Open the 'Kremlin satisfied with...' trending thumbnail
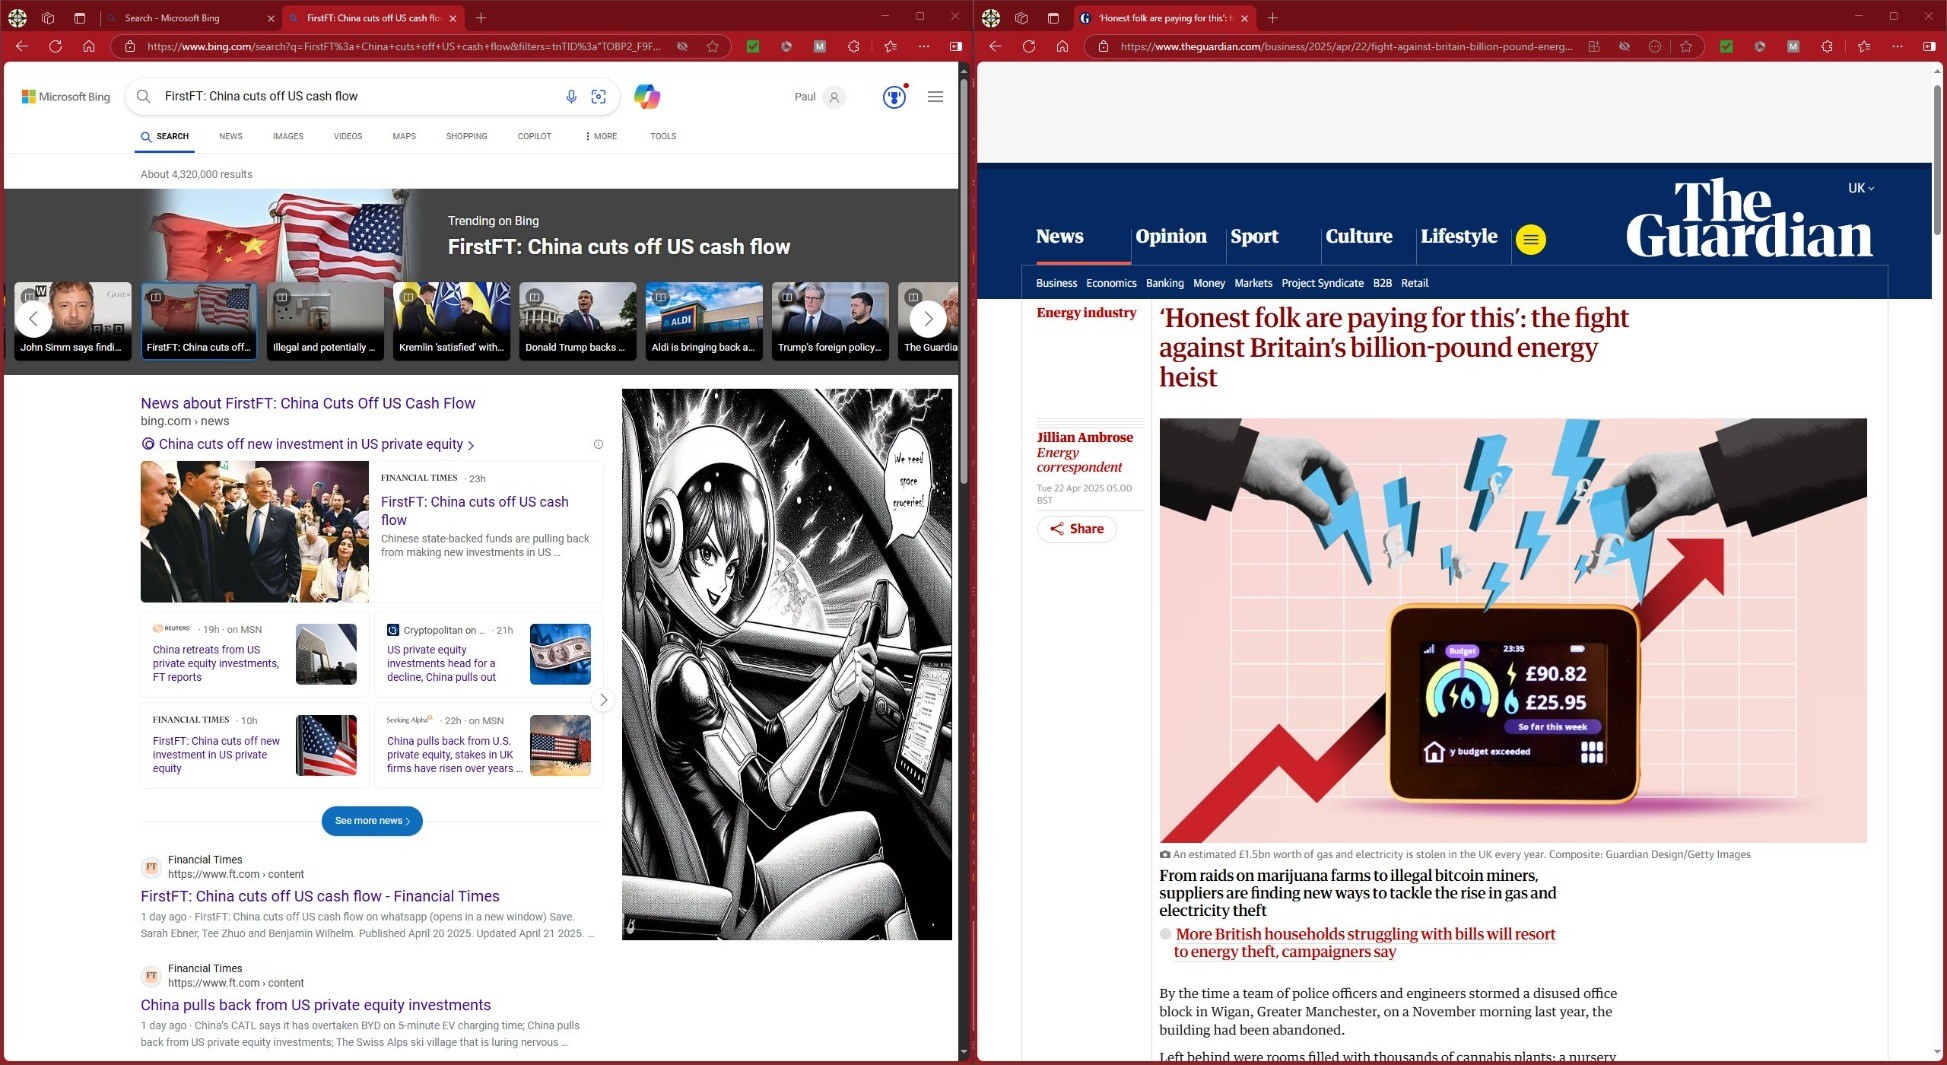 point(451,320)
